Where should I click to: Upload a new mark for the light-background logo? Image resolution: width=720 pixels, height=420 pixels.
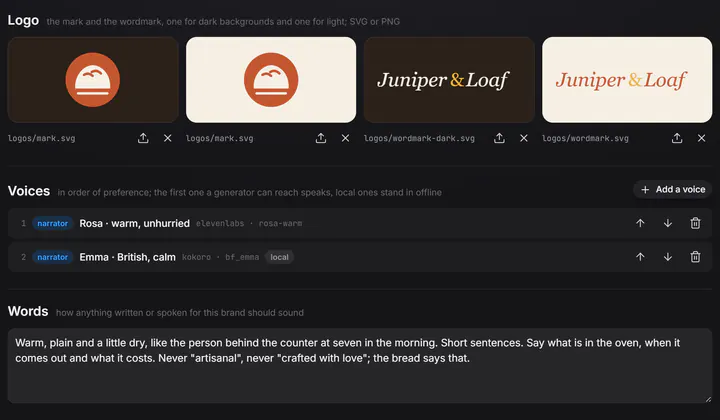(x=321, y=138)
